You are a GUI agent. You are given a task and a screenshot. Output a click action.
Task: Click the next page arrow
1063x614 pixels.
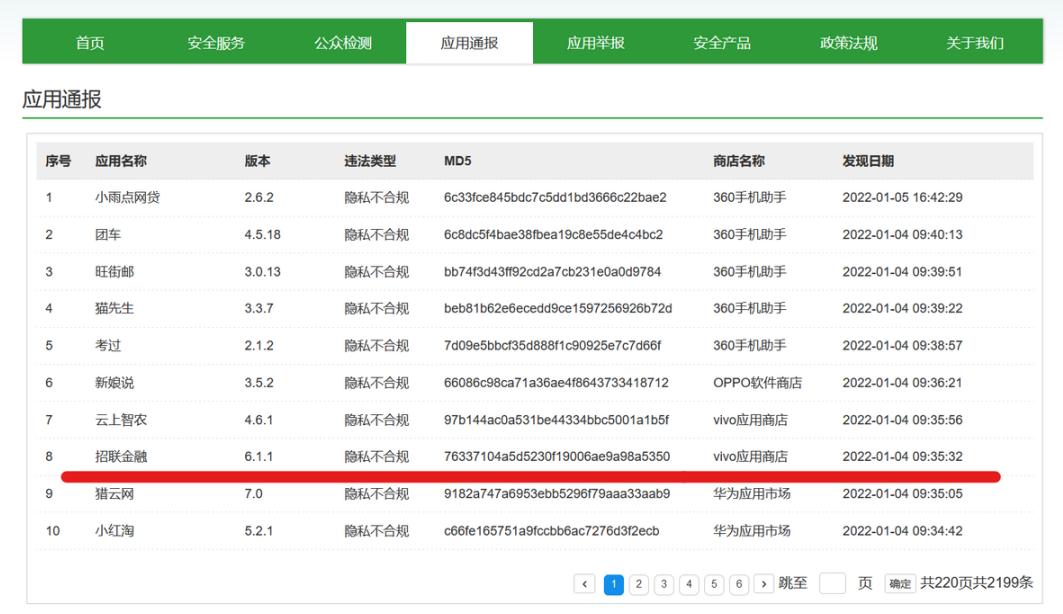point(763,583)
